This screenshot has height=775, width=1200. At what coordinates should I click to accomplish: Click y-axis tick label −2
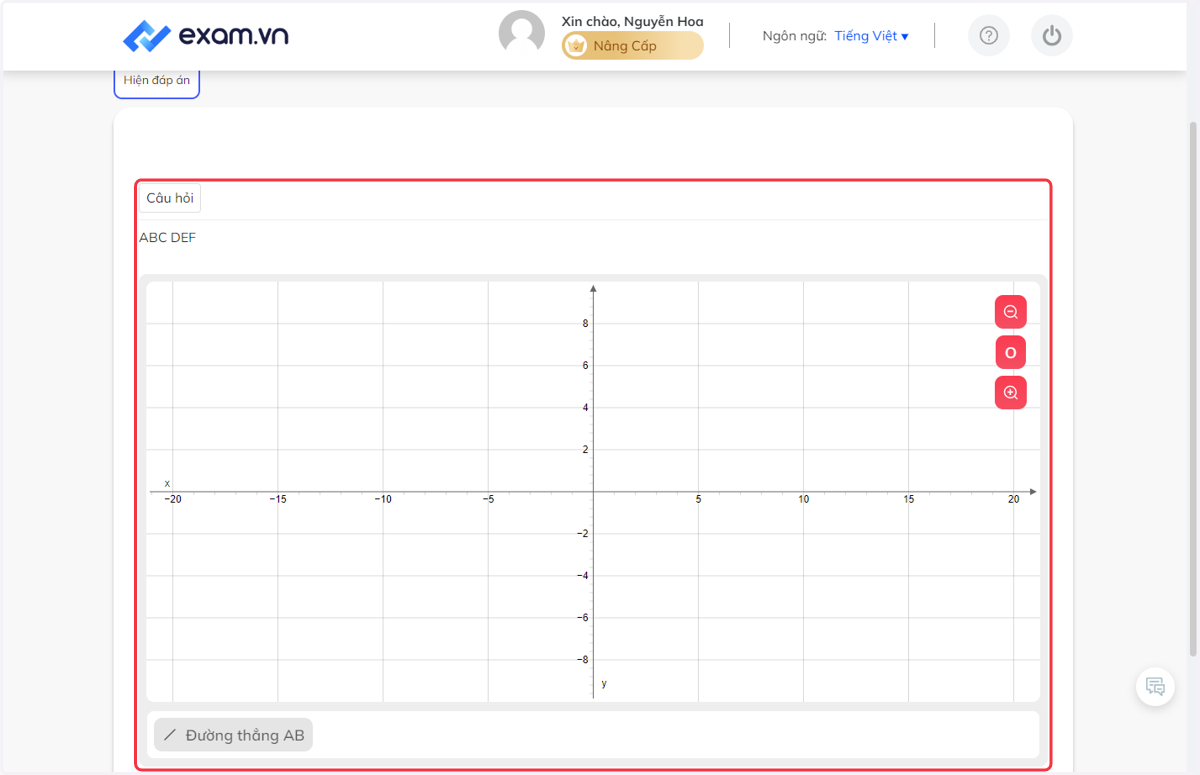[582, 534]
